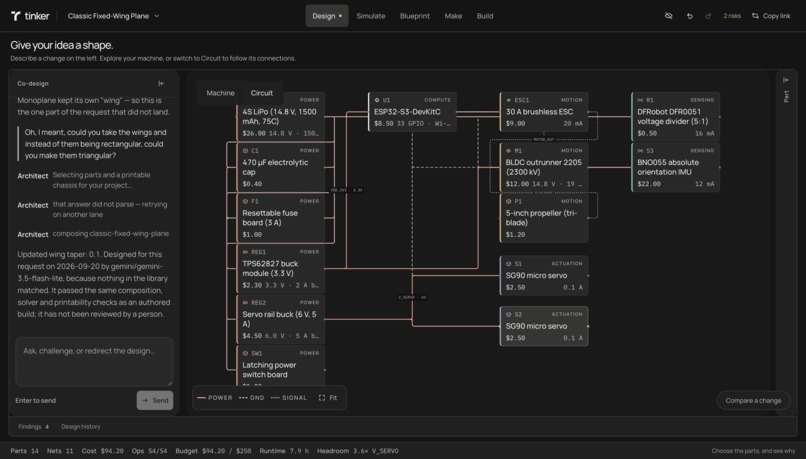This screenshot has height=459, width=806.
Task: Select BLDC outrunner 2205 node text
Action: click(543, 167)
